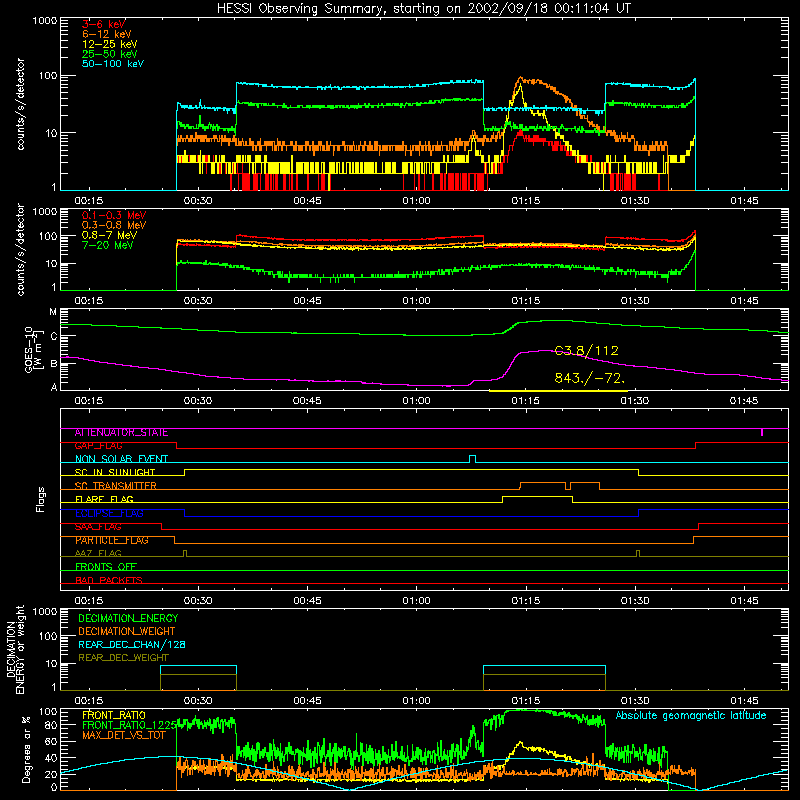This screenshot has width=800, height=800.
Task: Select the red 3-6 keV legend label
Action: point(103,24)
